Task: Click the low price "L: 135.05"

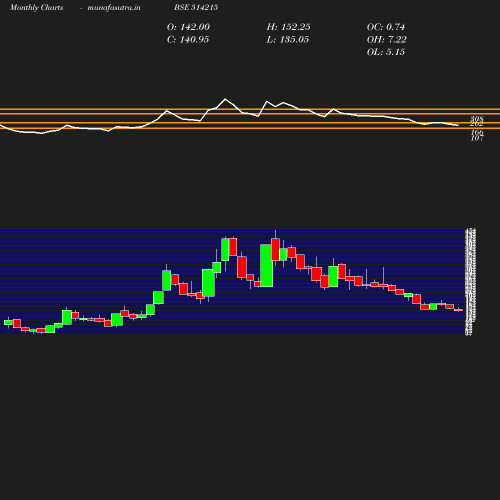Action: pyautogui.click(x=288, y=40)
